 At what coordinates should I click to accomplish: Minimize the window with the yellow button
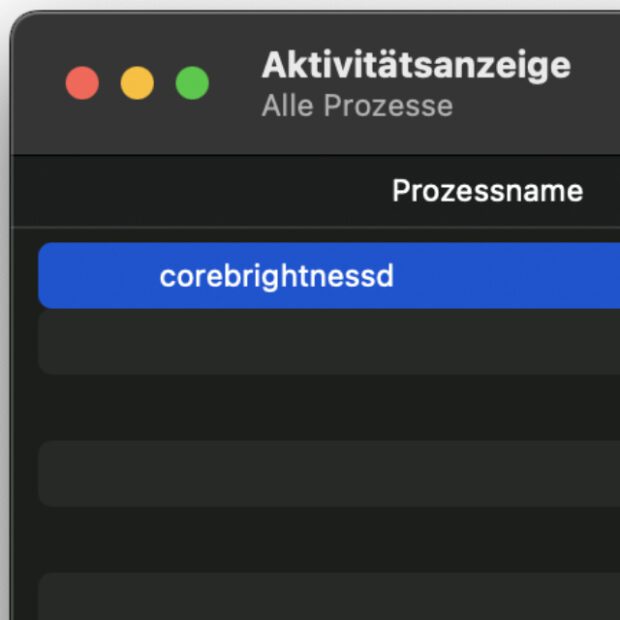[137, 83]
